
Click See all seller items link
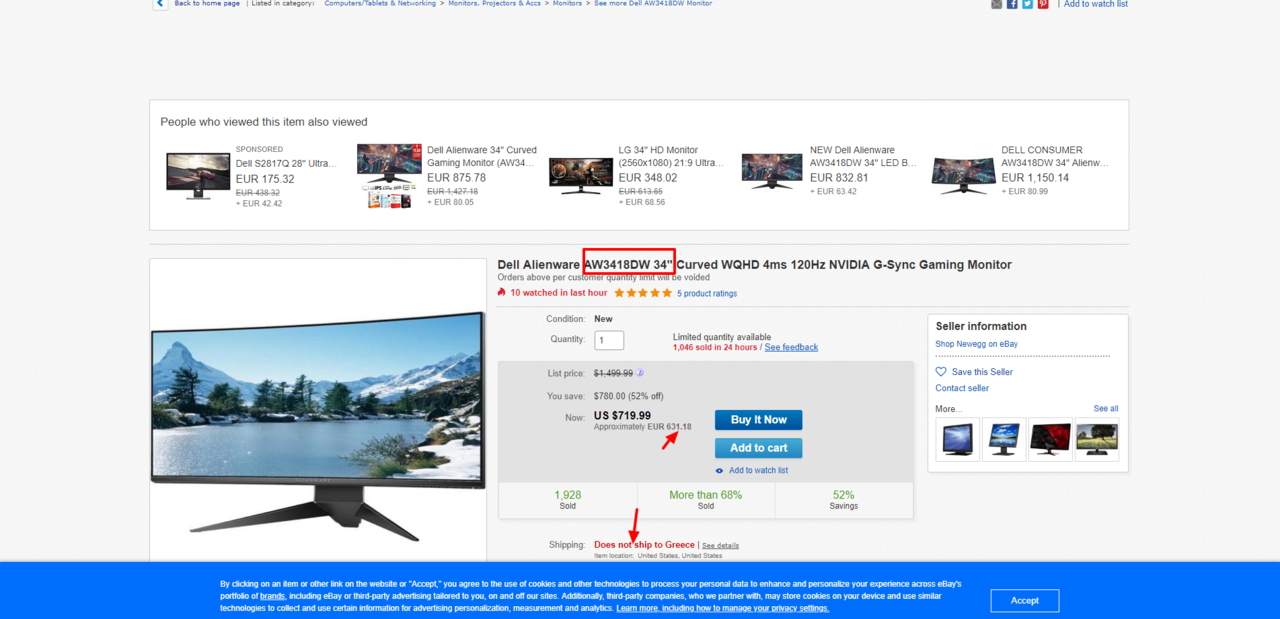[x=1106, y=408]
